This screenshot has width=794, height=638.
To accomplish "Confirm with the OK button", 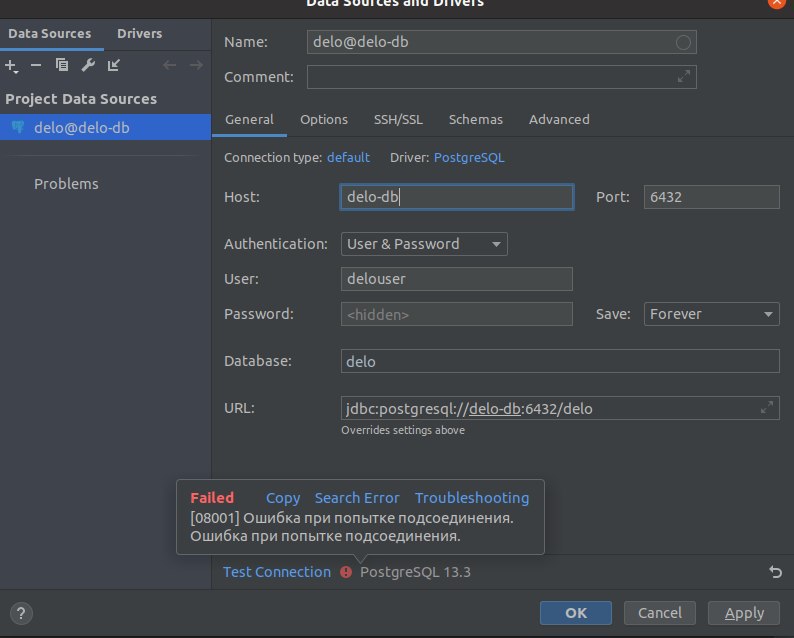I will pos(576,613).
